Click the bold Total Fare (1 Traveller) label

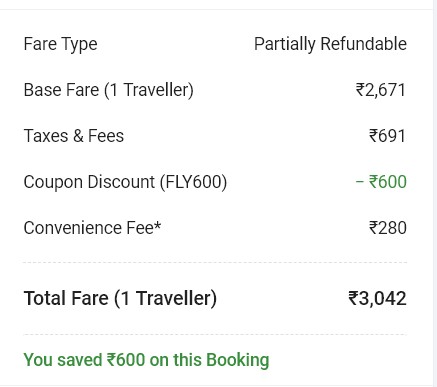tap(120, 298)
